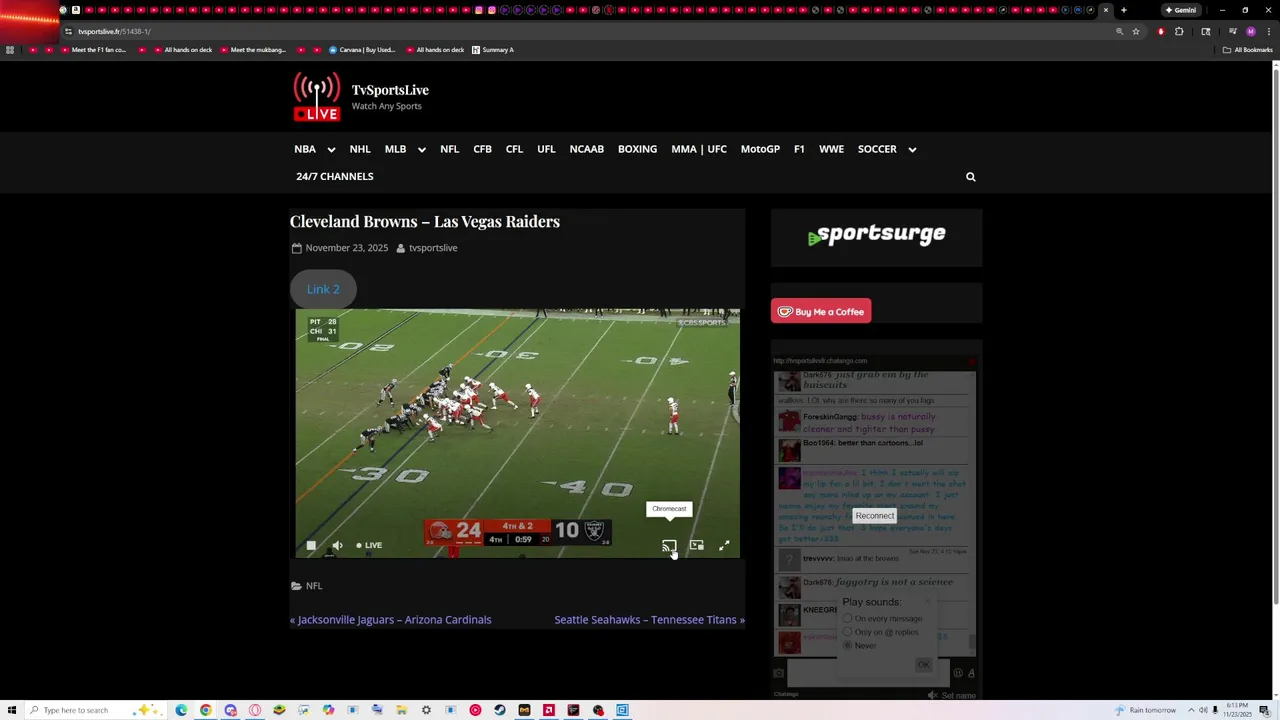Enable picture-in-picture mode in the player
This screenshot has width=1280, height=720.
point(697,545)
